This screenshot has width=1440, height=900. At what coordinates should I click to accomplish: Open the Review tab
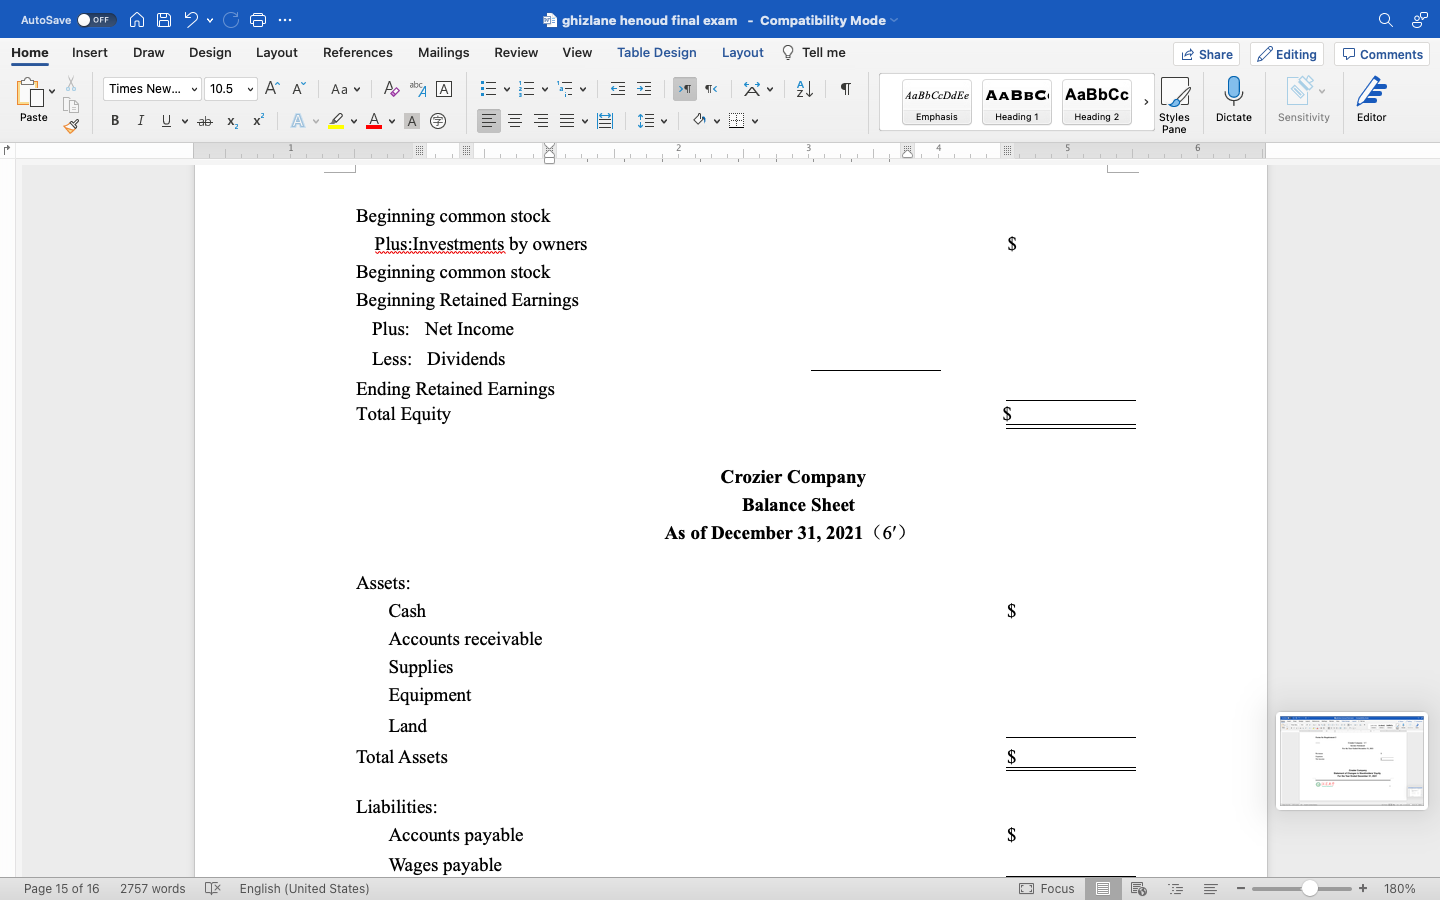click(516, 52)
